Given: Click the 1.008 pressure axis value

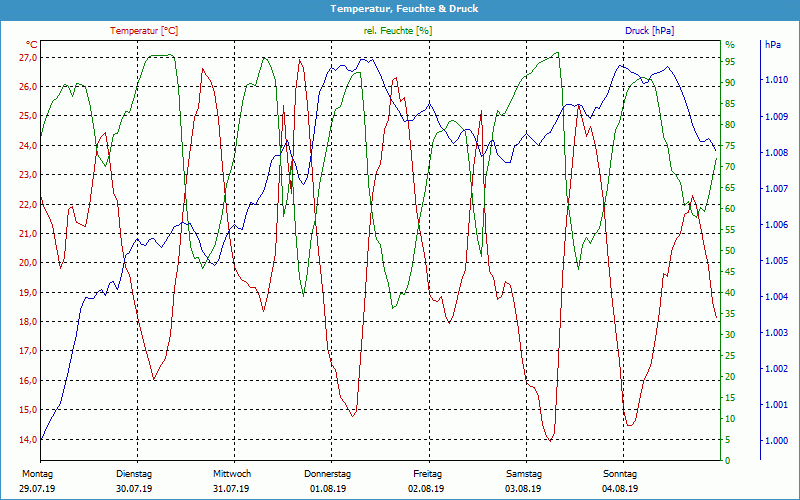Looking at the screenshot, I should click(776, 153).
